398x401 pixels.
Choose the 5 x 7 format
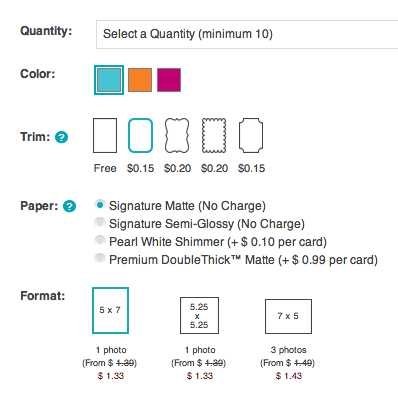[x=110, y=310]
